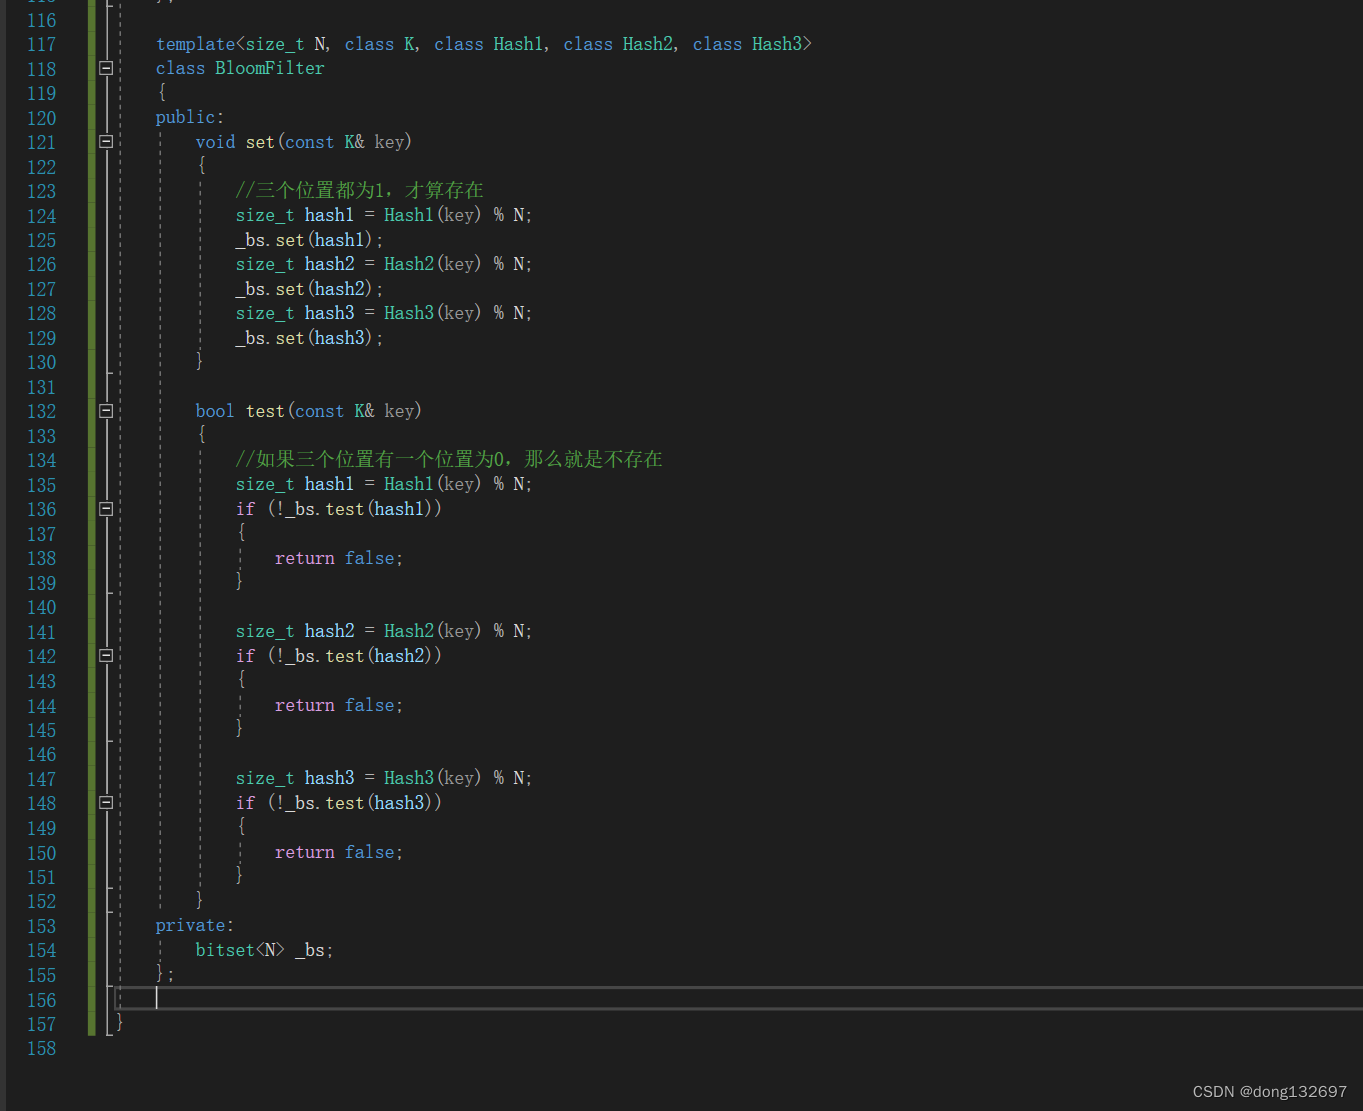The width and height of the screenshot is (1363, 1111).
Task: Click line number 117
Action: click(42, 44)
